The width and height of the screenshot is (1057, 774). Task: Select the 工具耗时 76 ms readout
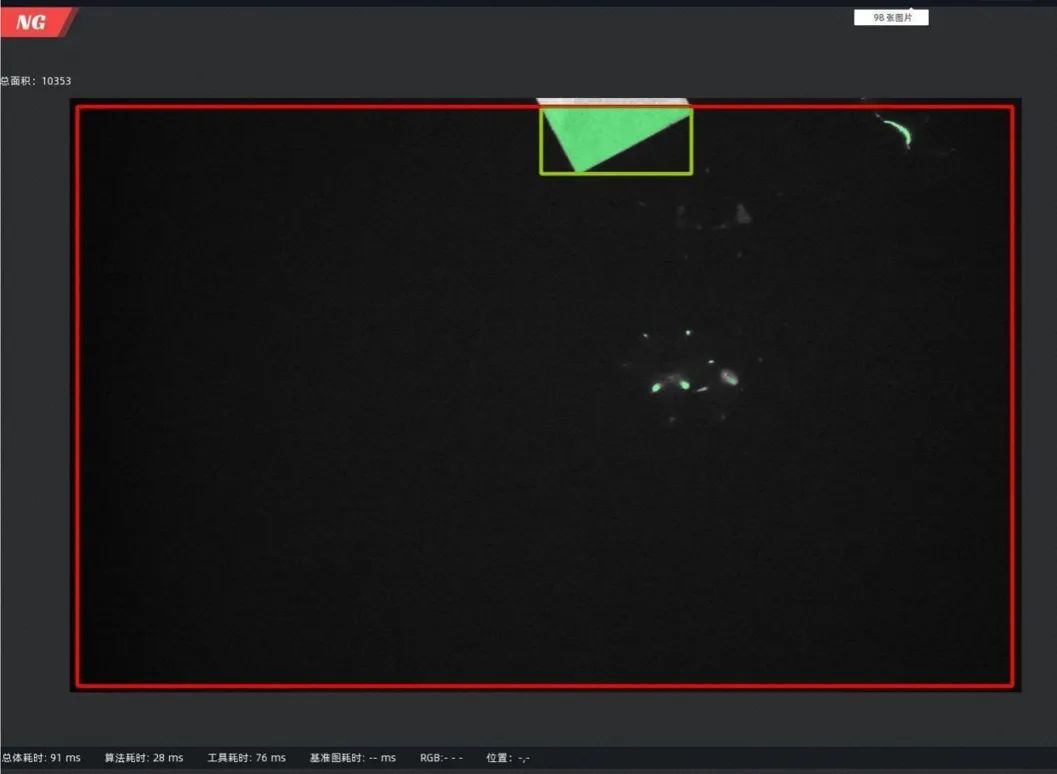[247, 758]
